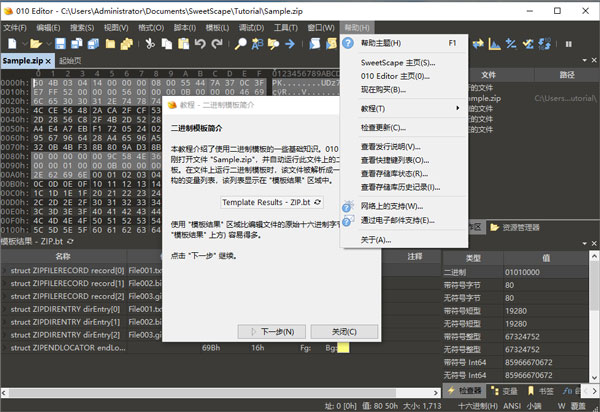
Task: Switch to the 变量 tab
Action: (x=505, y=391)
